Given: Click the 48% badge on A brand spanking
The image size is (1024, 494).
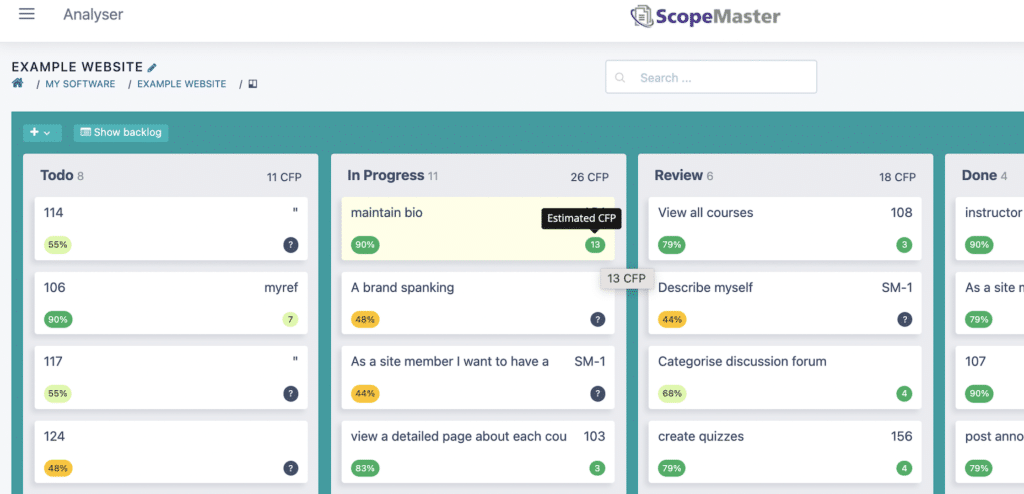Looking at the screenshot, I should [x=365, y=320].
